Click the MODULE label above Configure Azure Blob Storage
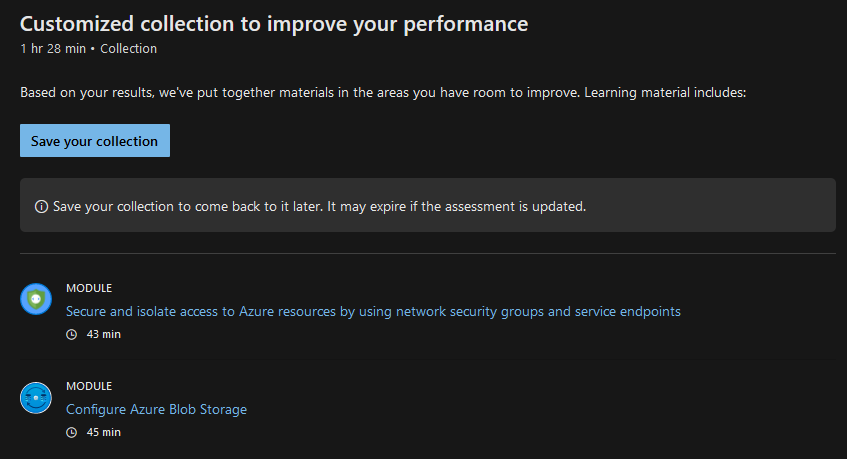The width and height of the screenshot is (847, 459). (x=89, y=386)
